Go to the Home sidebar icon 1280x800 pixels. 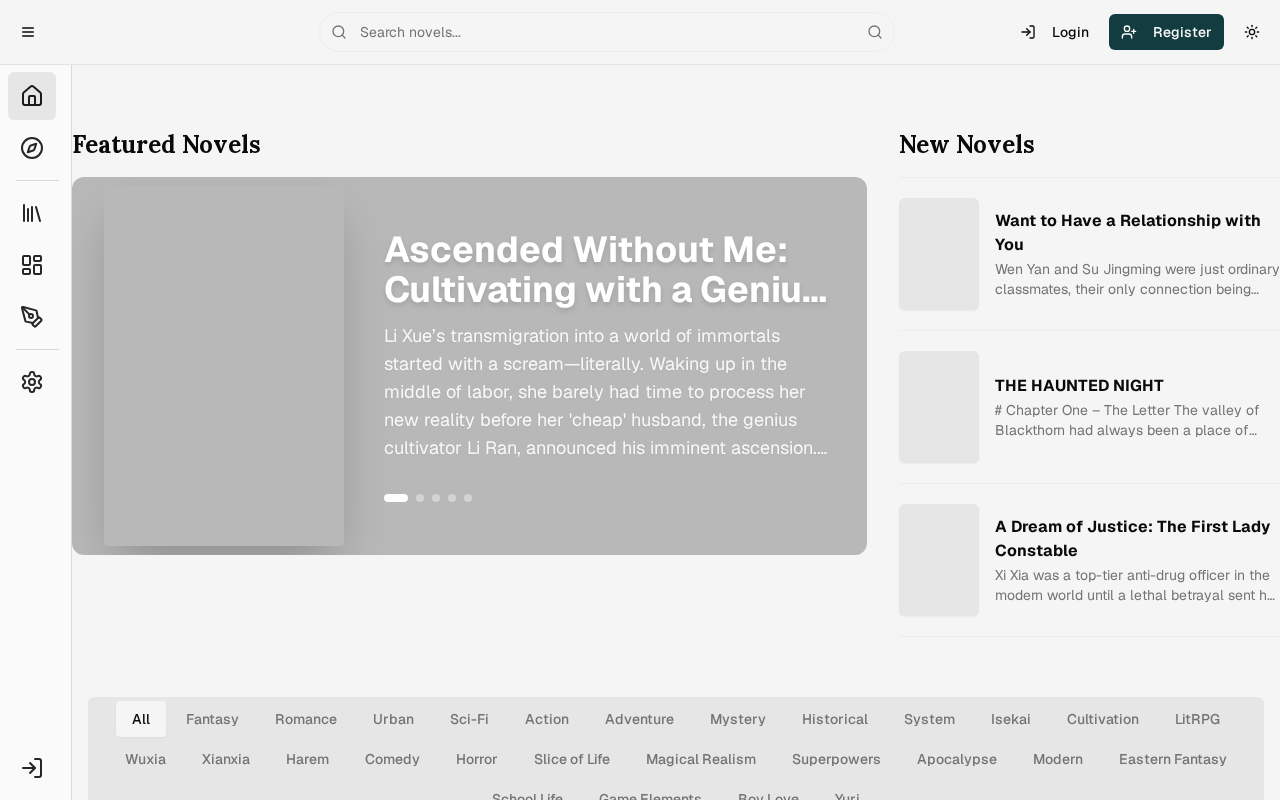(x=32, y=96)
